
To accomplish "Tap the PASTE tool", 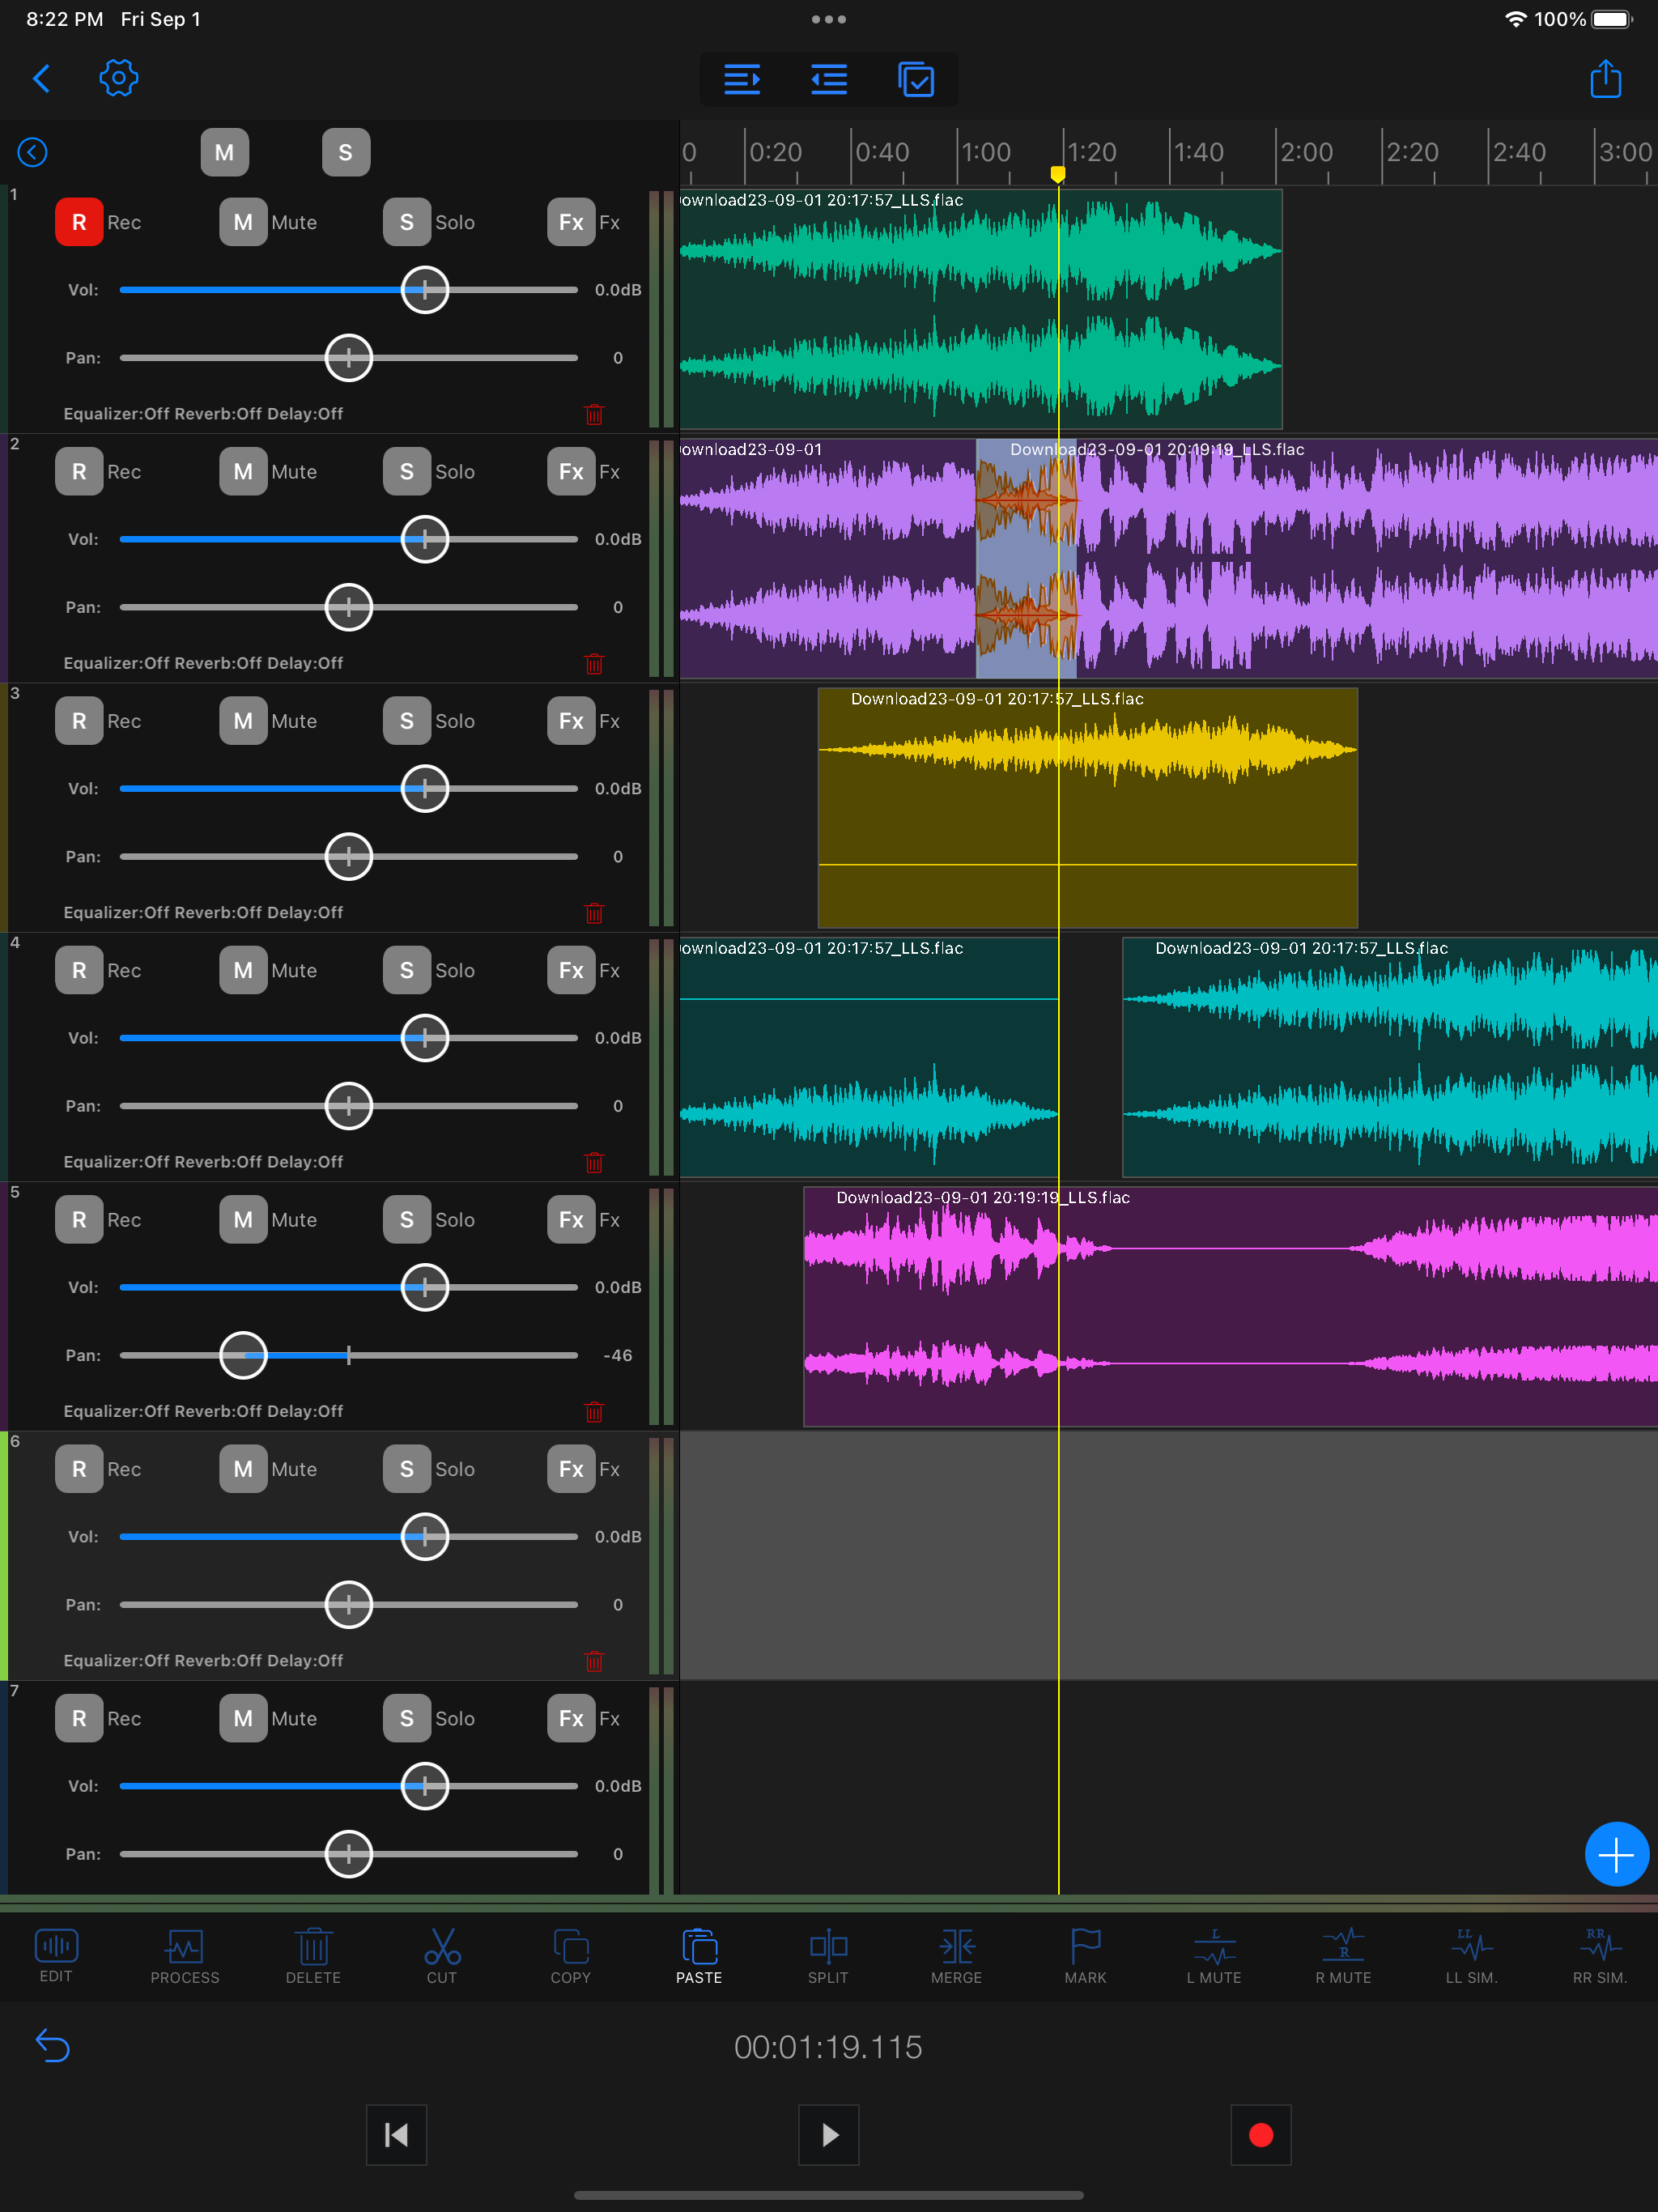I will coord(699,1956).
